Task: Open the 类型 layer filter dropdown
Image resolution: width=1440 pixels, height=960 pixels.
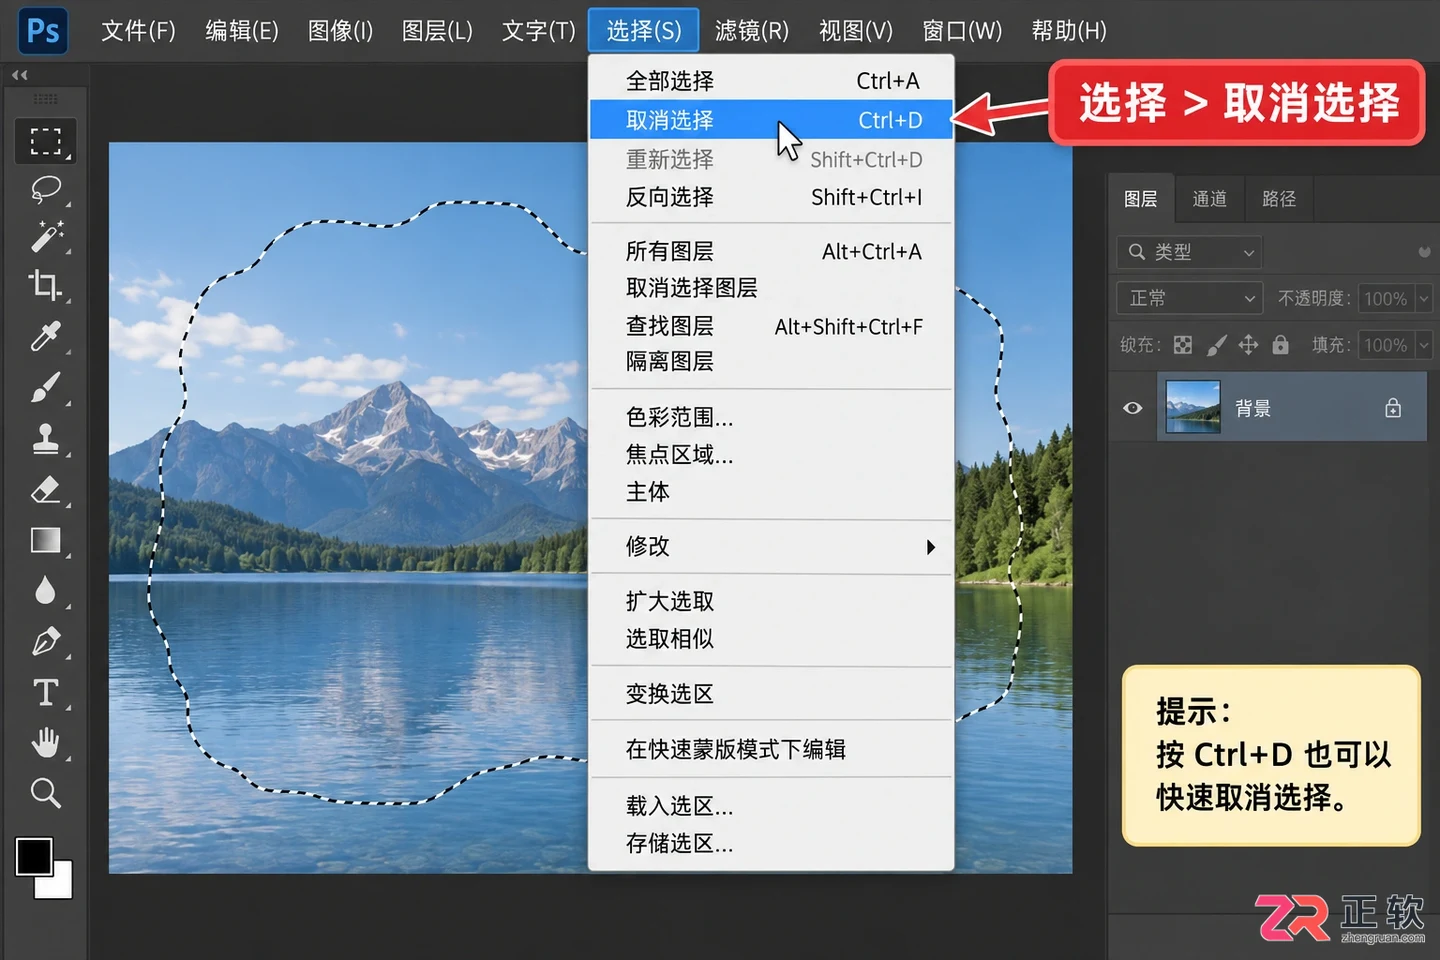Action: [x=1189, y=252]
